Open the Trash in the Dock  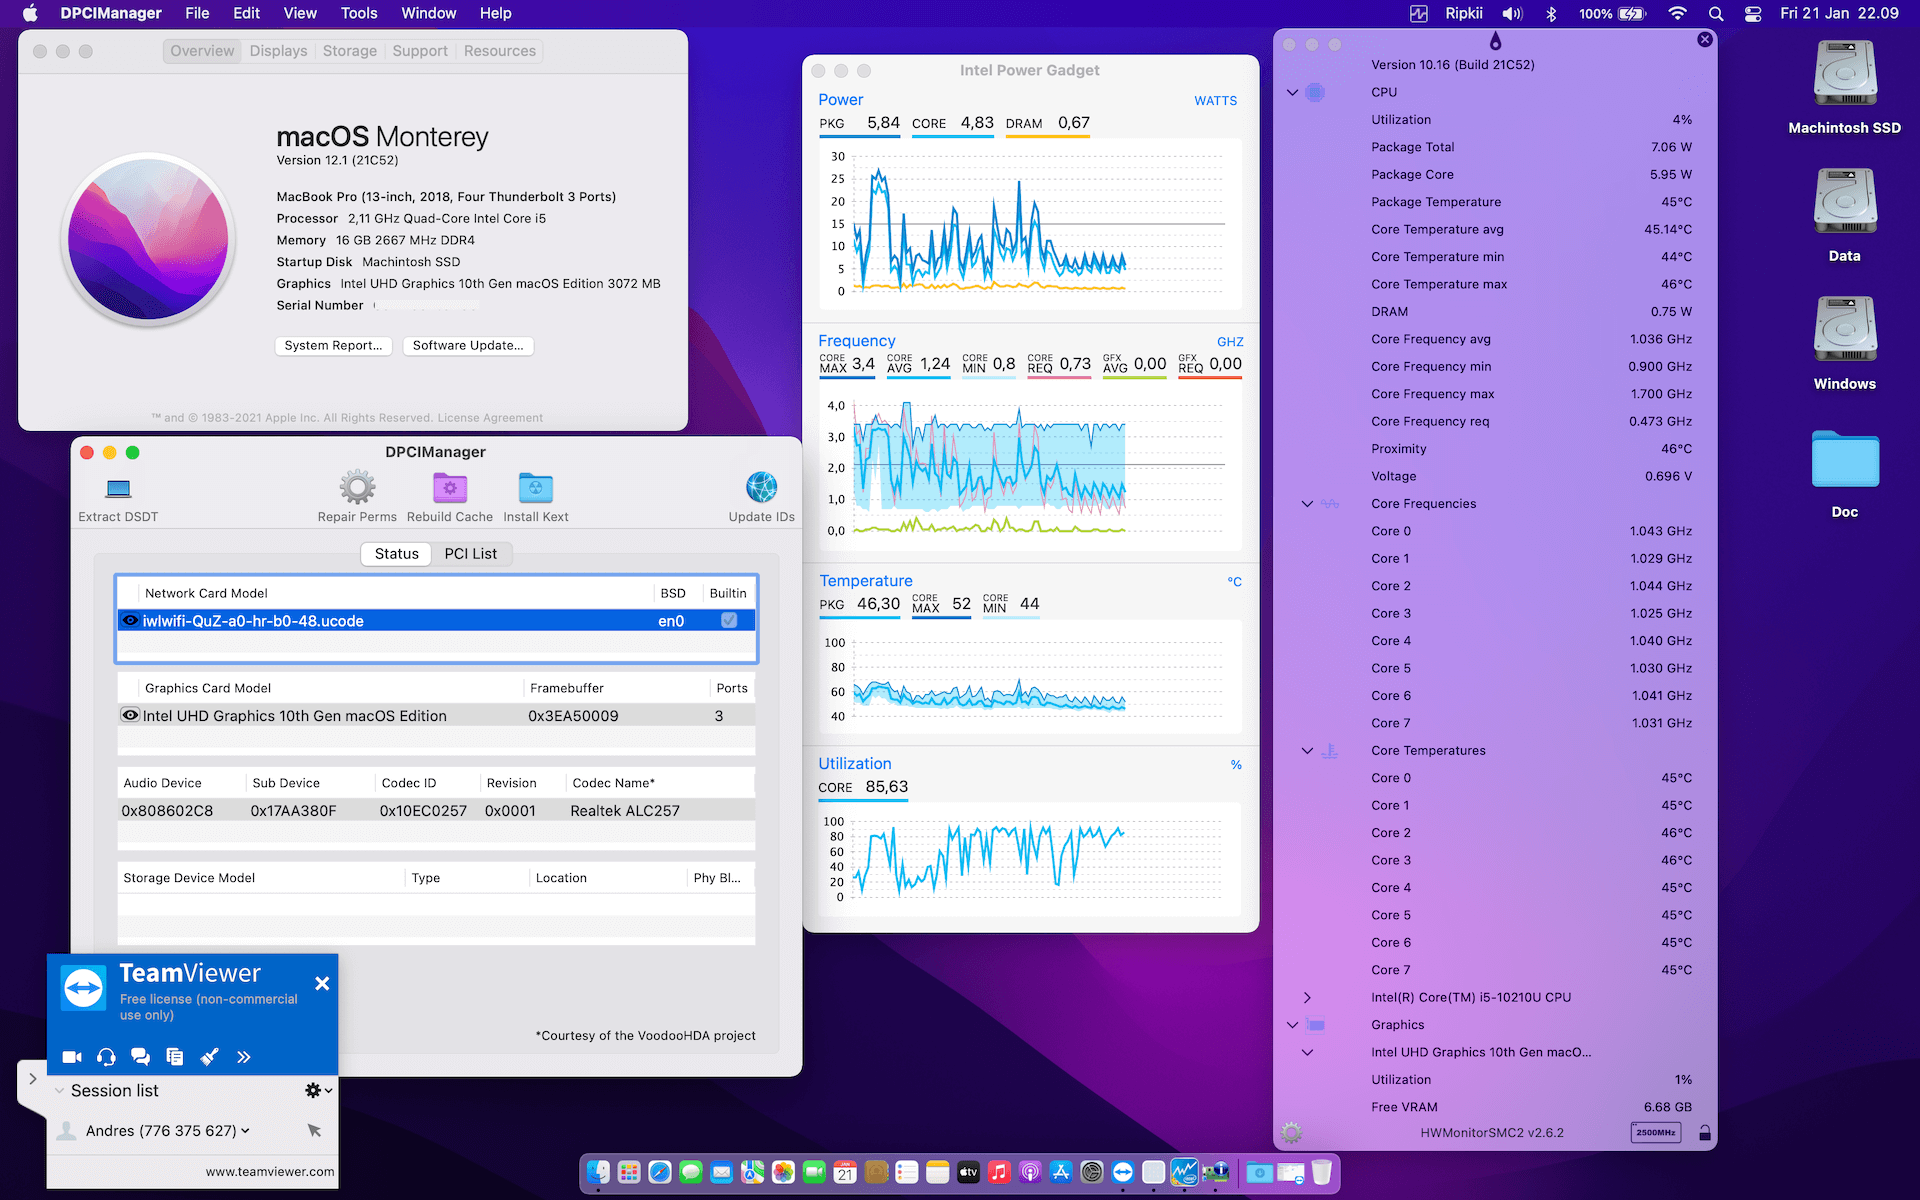pos(1322,1172)
